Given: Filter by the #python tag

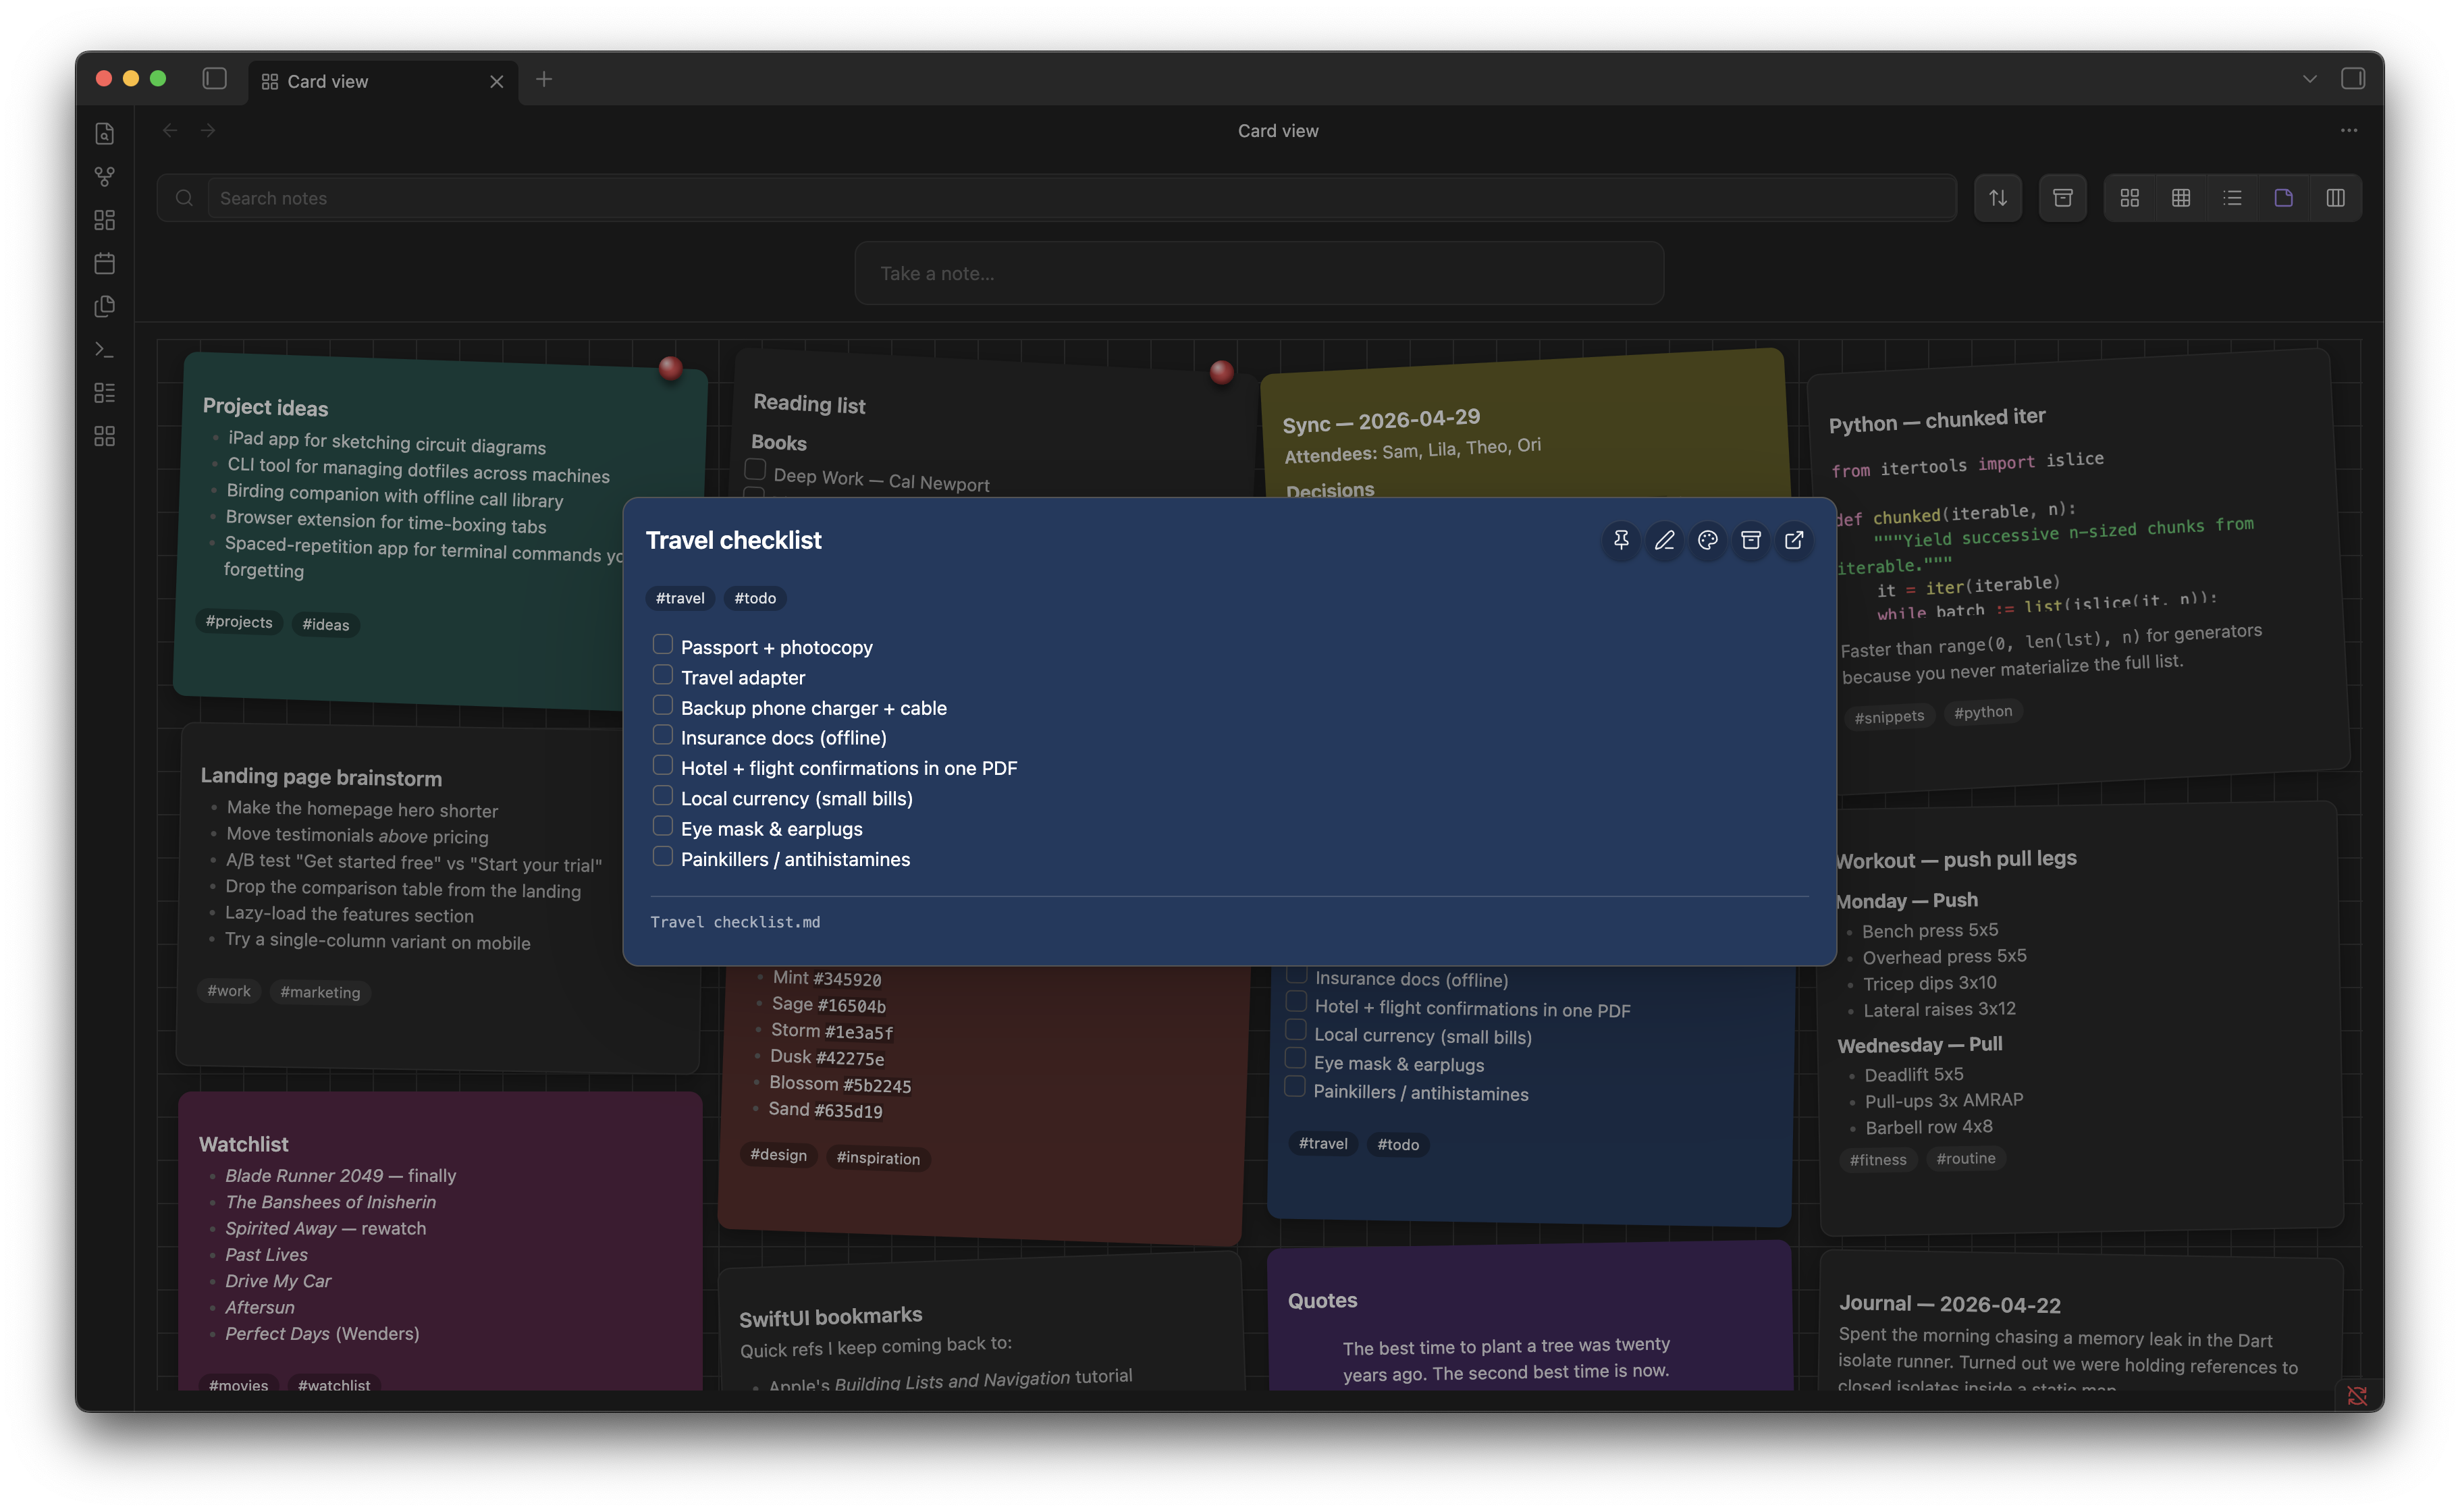Looking at the screenshot, I should click(x=1982, y=712).
